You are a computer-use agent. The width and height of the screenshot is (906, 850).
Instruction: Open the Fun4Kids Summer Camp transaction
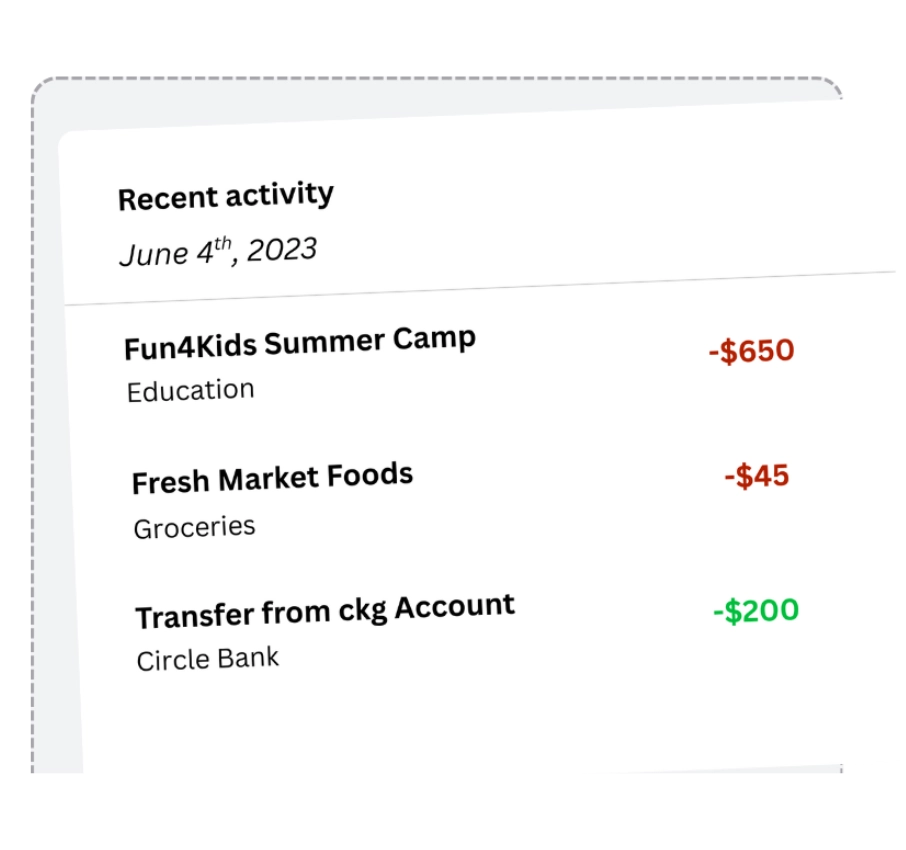tap(299, 344)
